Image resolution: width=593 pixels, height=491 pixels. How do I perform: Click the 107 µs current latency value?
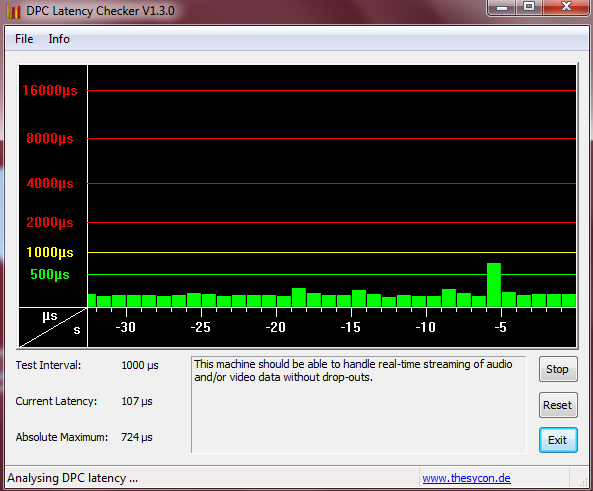[x=137, y=401]
